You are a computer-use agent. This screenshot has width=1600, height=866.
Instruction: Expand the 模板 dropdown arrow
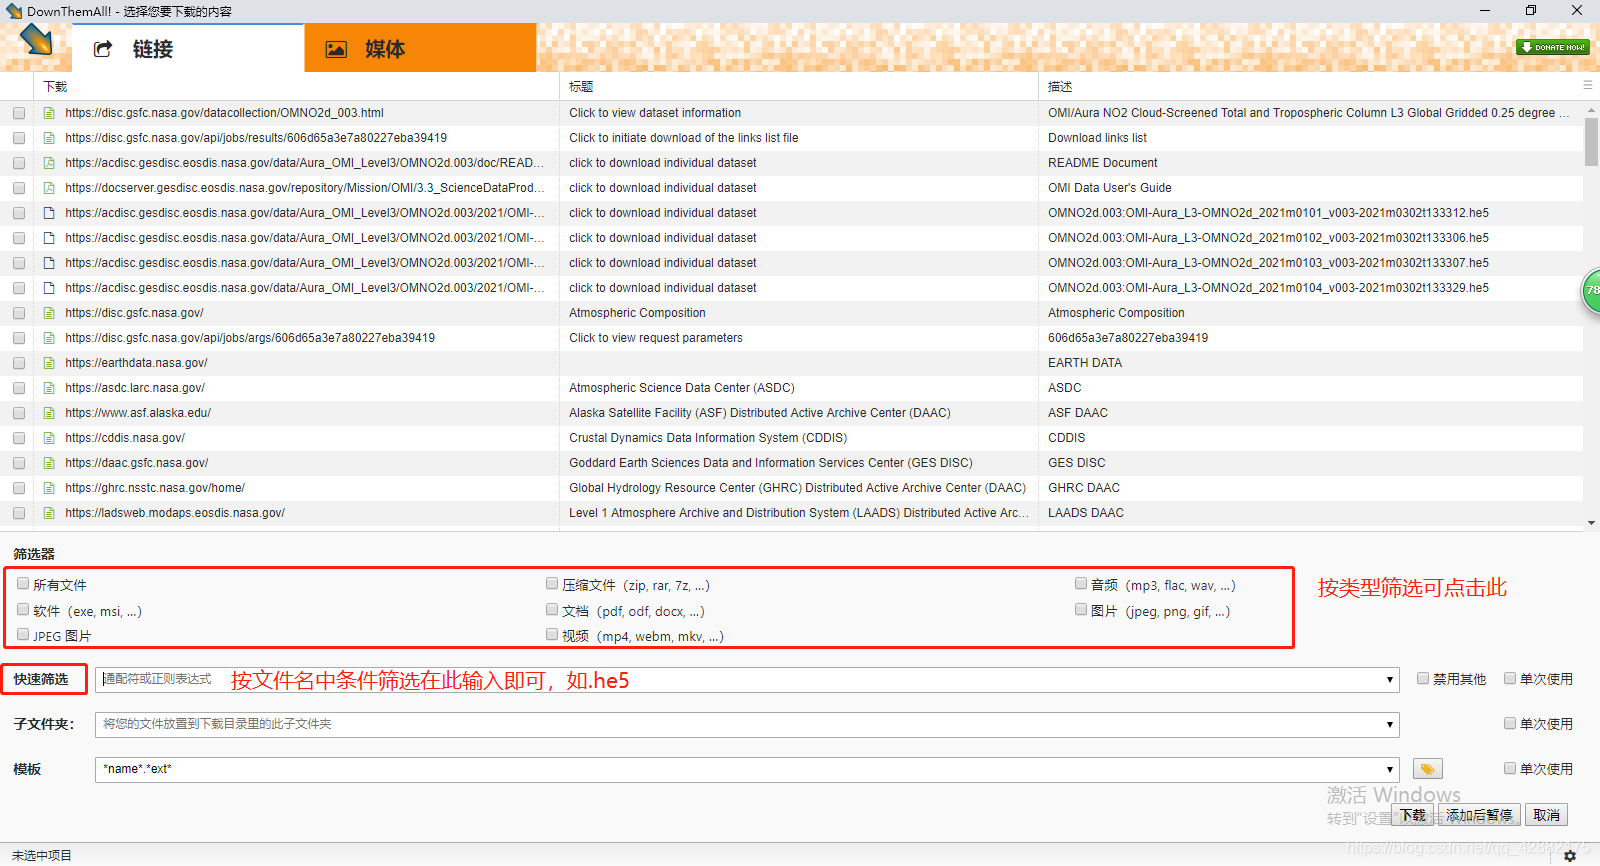(1390, 770)
